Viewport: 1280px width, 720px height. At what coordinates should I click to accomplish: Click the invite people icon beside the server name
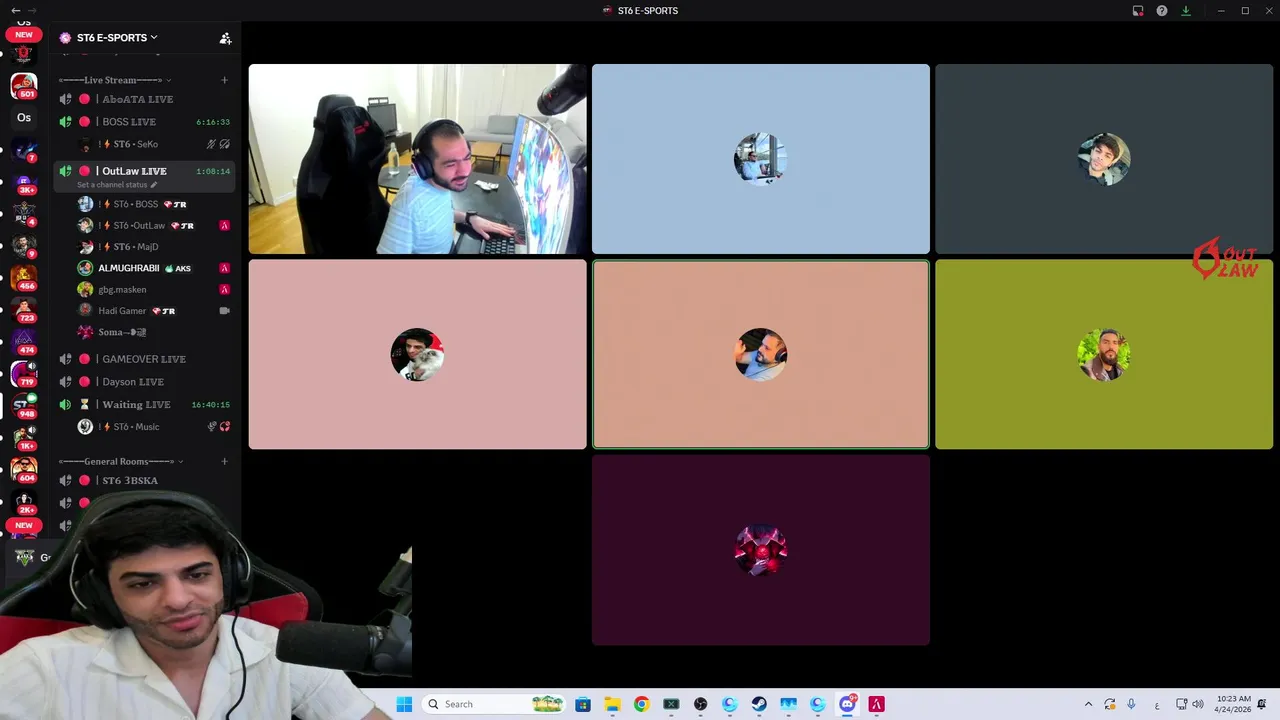point(225,38)
